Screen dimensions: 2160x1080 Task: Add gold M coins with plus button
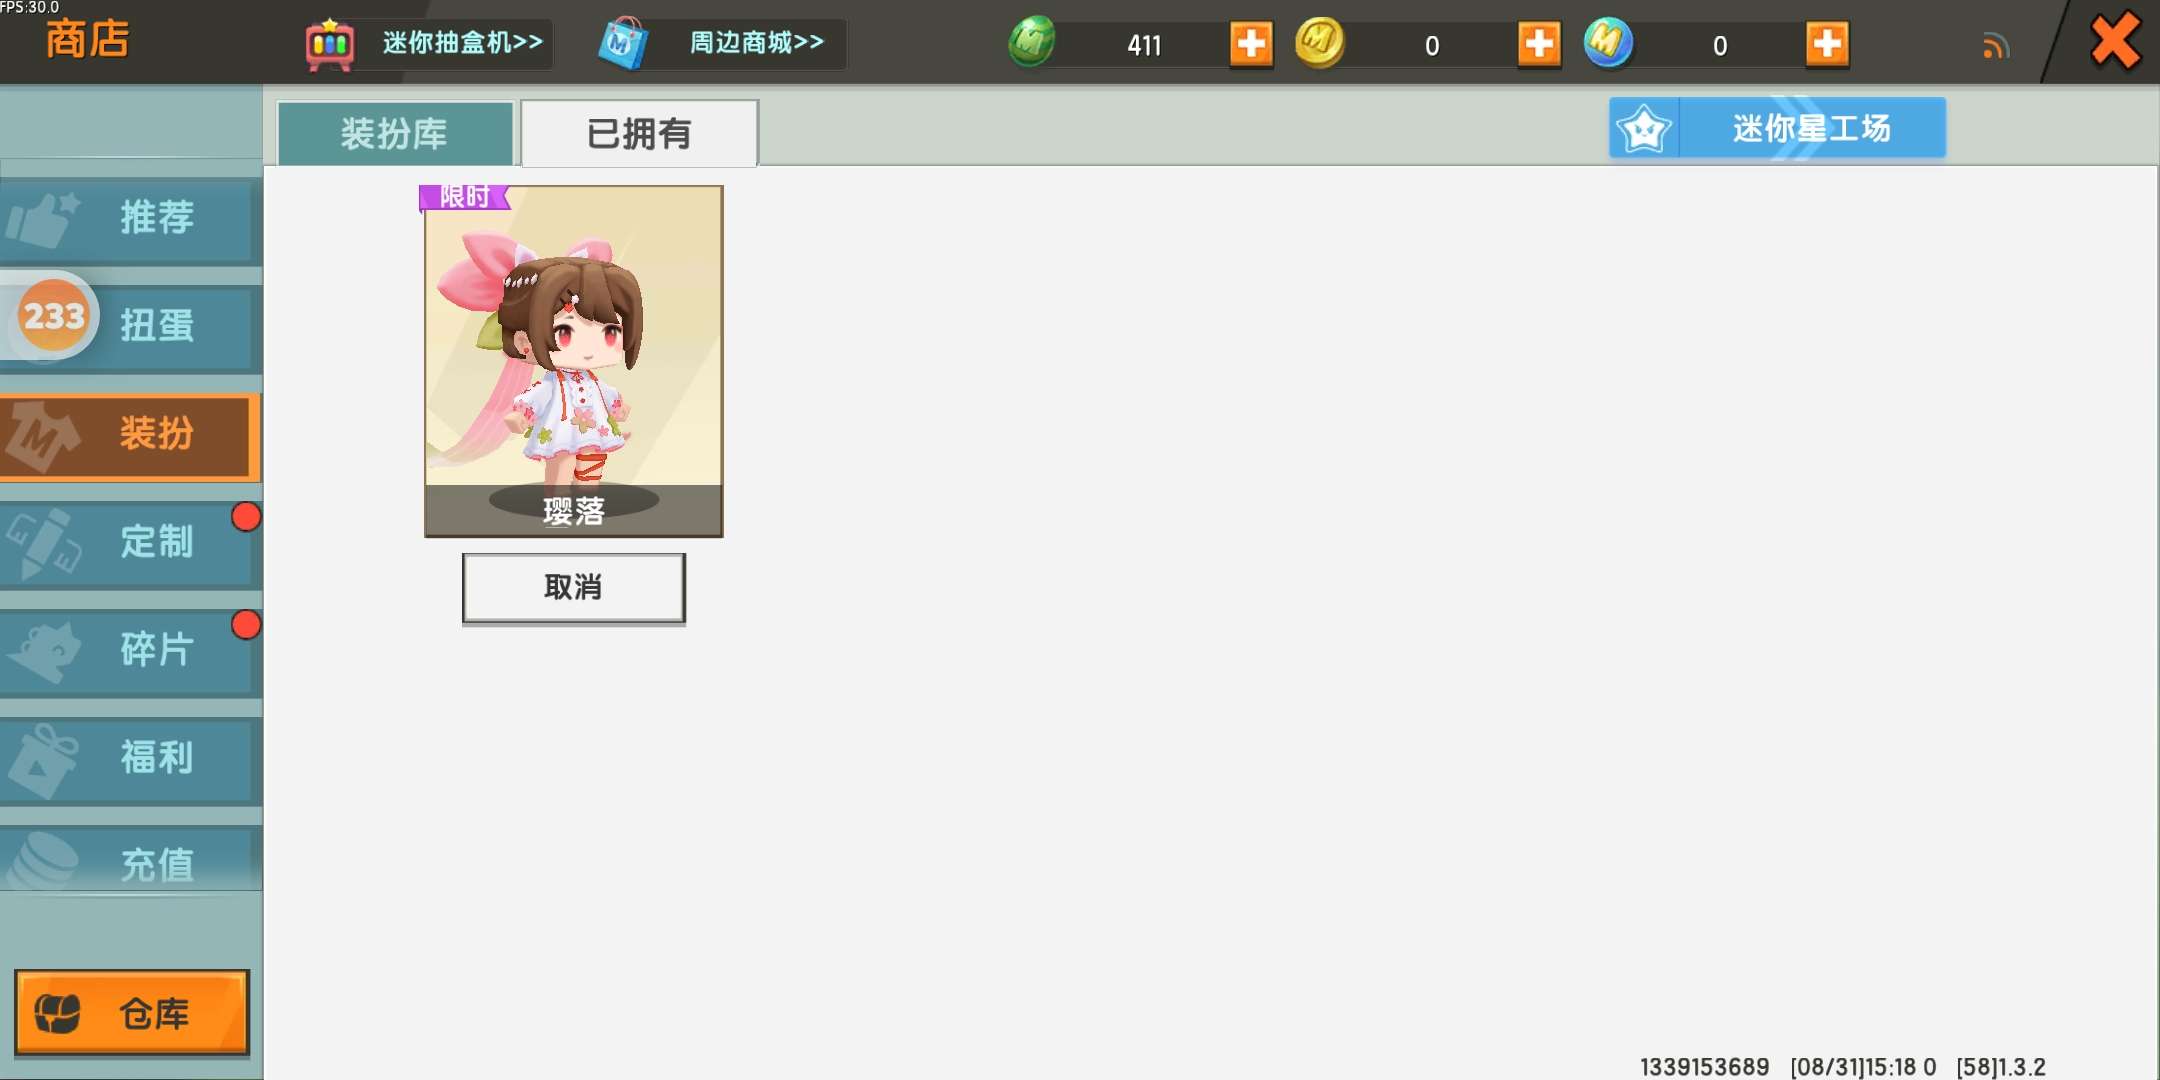click(x=1539, y=44)
